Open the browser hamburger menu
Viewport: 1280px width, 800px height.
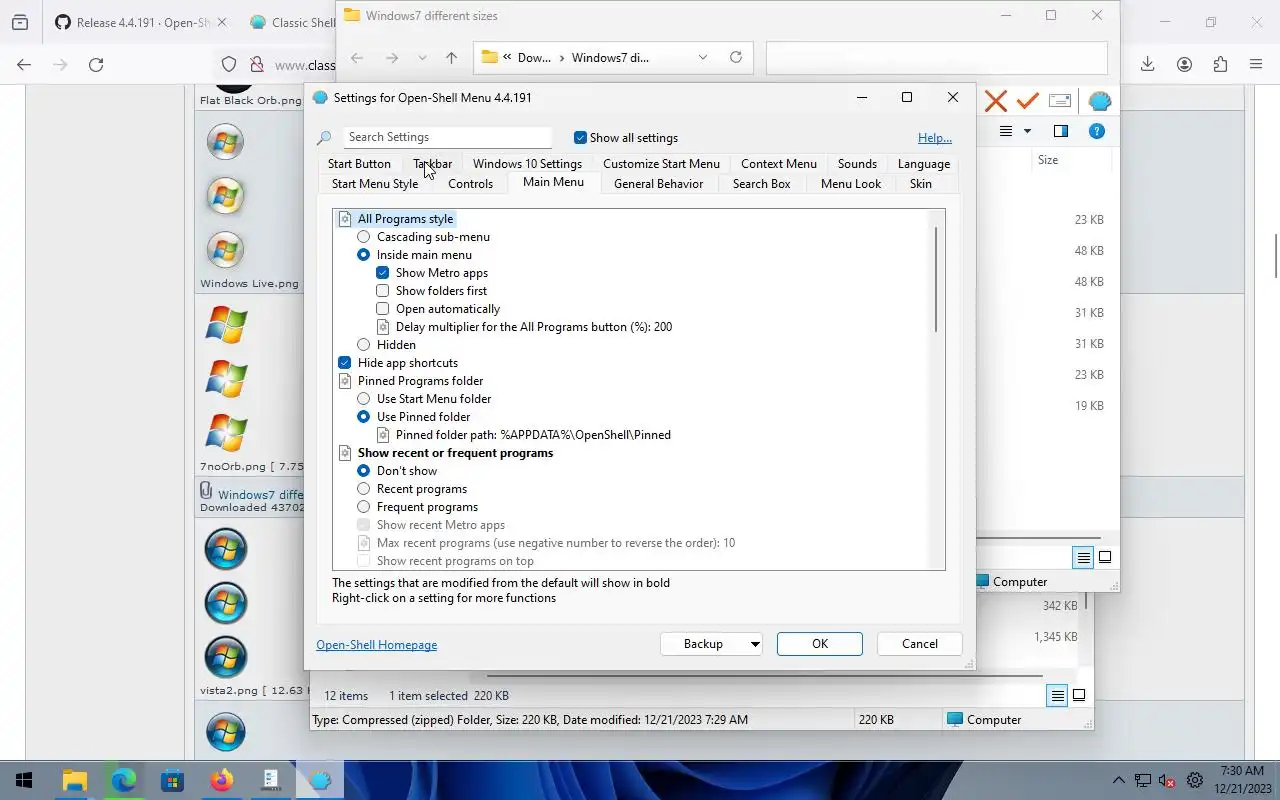tap(1256, 64)
